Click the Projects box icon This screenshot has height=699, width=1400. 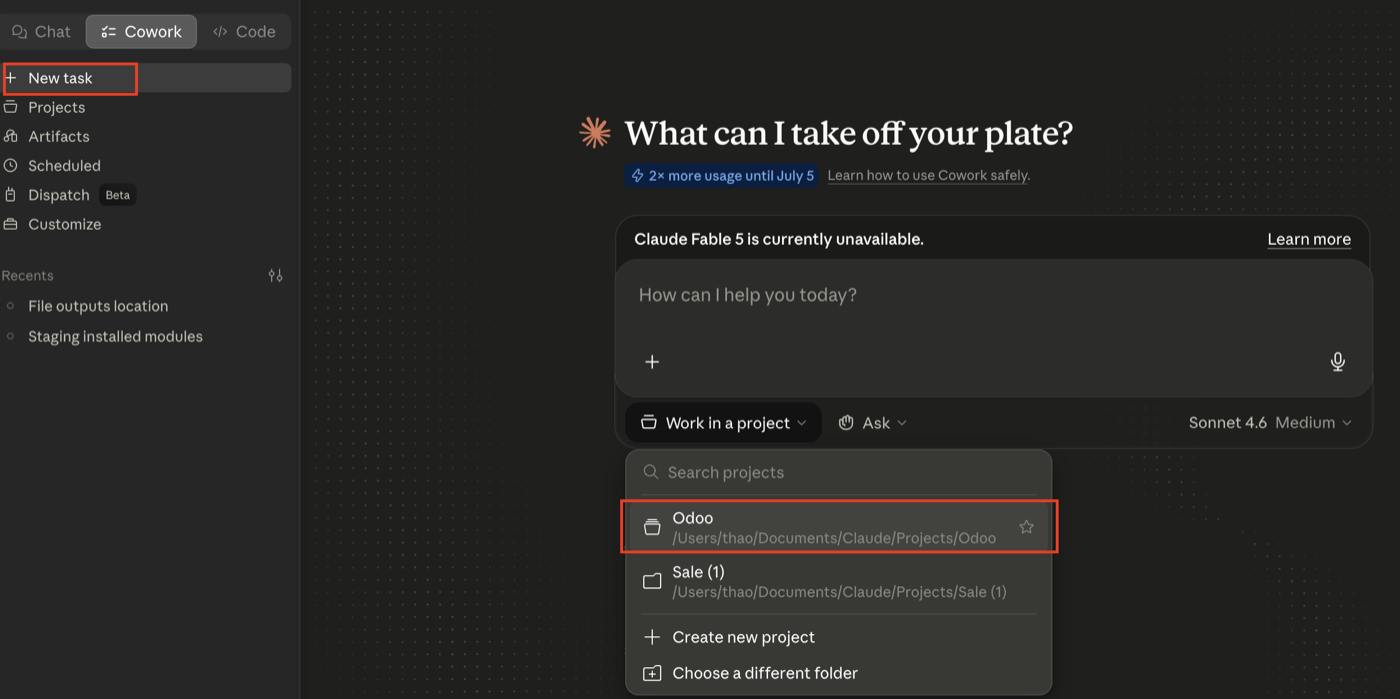click(x=10, y=107)
